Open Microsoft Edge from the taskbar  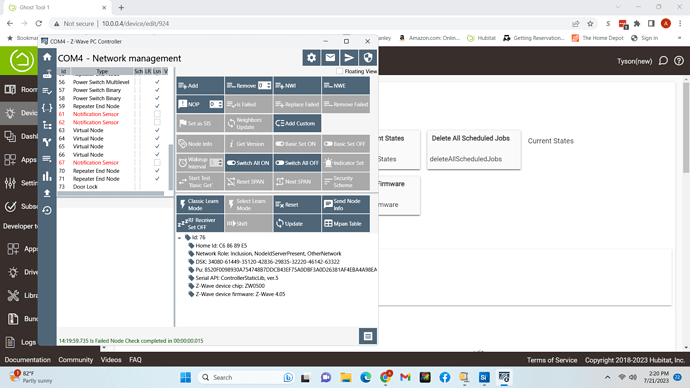pyautogui.click(x=366, y=377)
